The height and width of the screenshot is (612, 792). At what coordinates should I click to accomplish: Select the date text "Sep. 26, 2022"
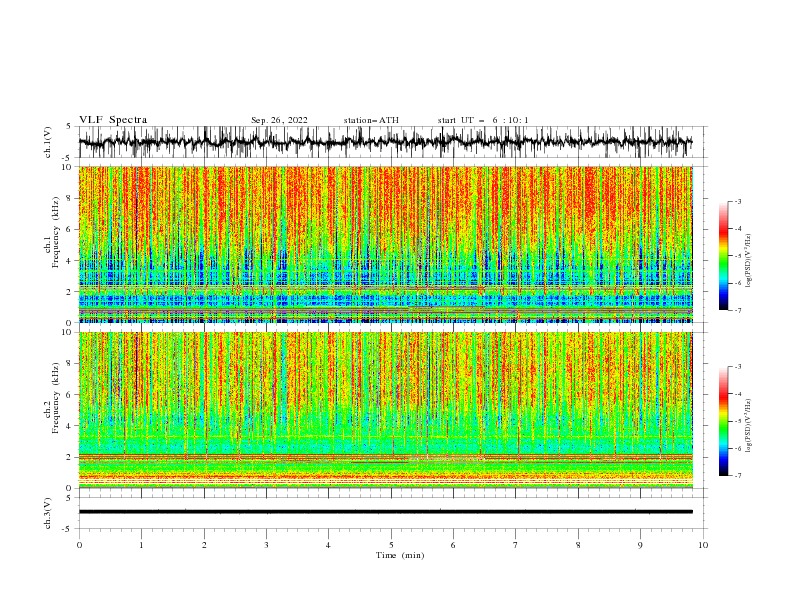[279, 120]
